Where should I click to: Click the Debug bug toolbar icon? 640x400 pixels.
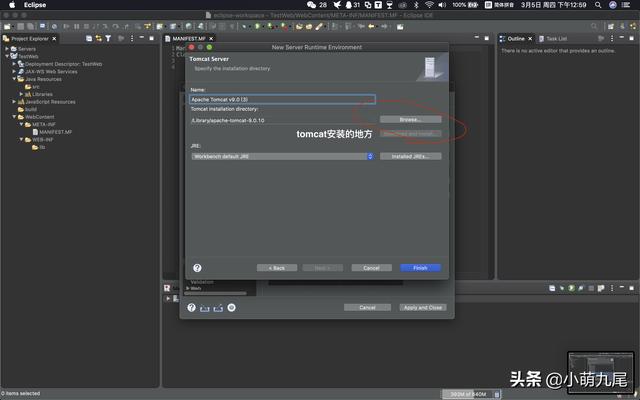(x=244, y=27)
